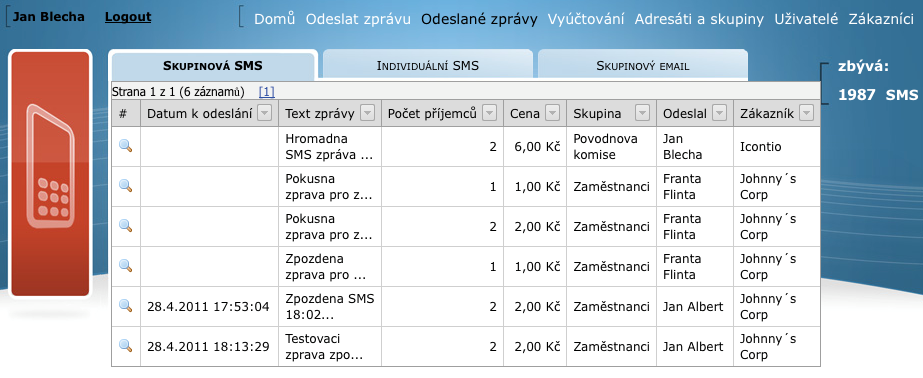Open details of the 2,00 Kč Pokusna zprava row

click(125, 226)
